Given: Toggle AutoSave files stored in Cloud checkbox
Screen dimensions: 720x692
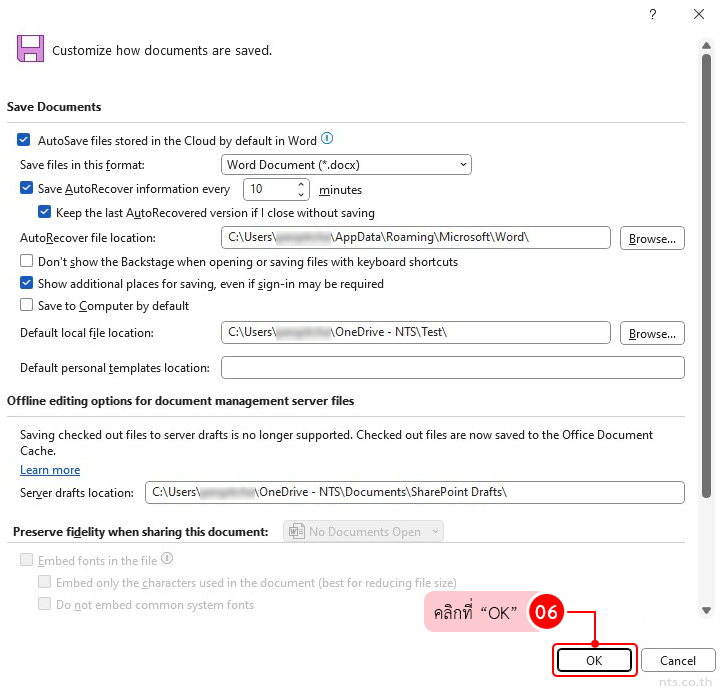Looking at the screenshot, I should point(25,141).
